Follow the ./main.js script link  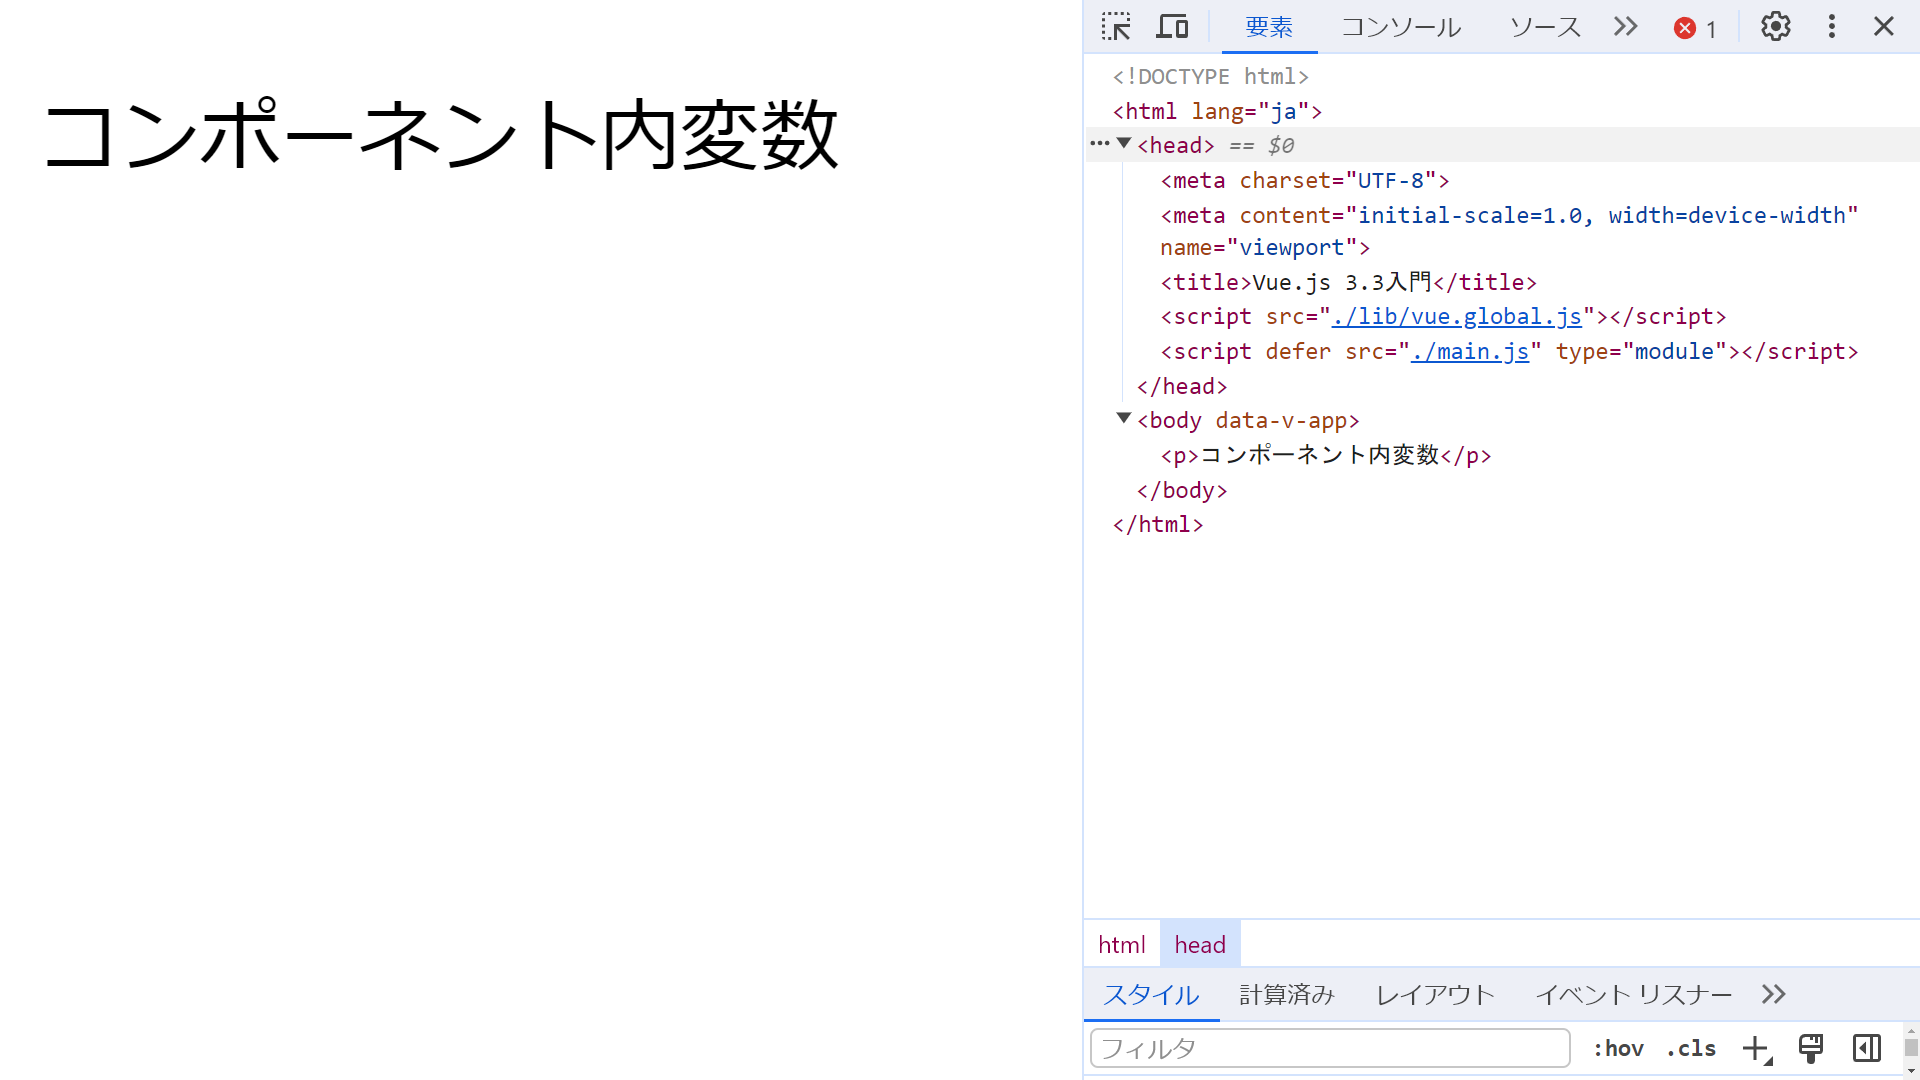point(1470,352)
